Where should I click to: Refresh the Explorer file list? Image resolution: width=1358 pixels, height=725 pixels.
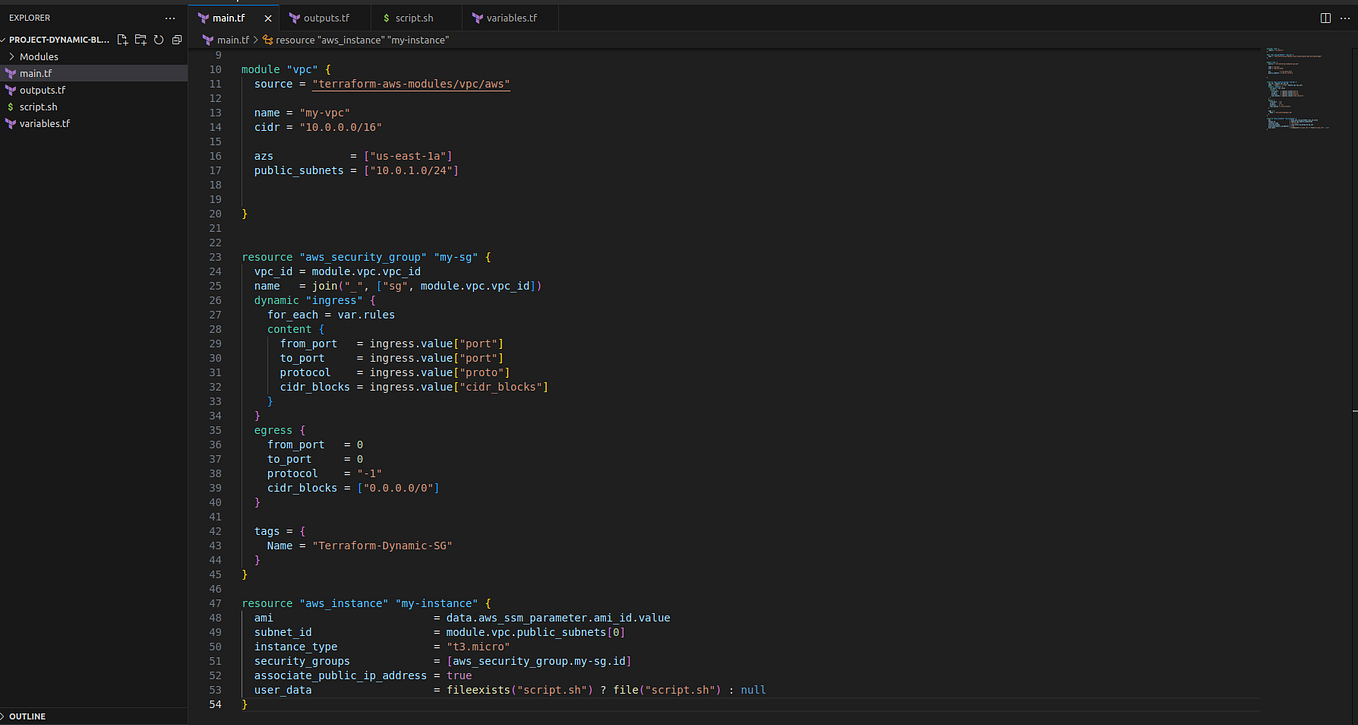158,40
